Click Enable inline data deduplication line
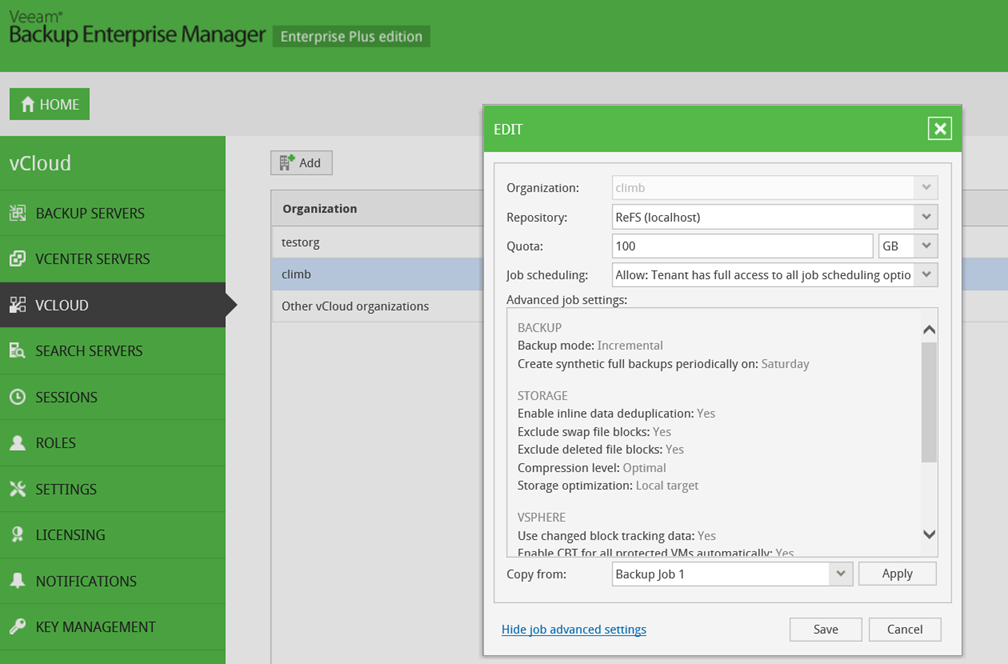Image resolution: width=1008 pixels, height=664 pixels. click(x=616, y=413)
